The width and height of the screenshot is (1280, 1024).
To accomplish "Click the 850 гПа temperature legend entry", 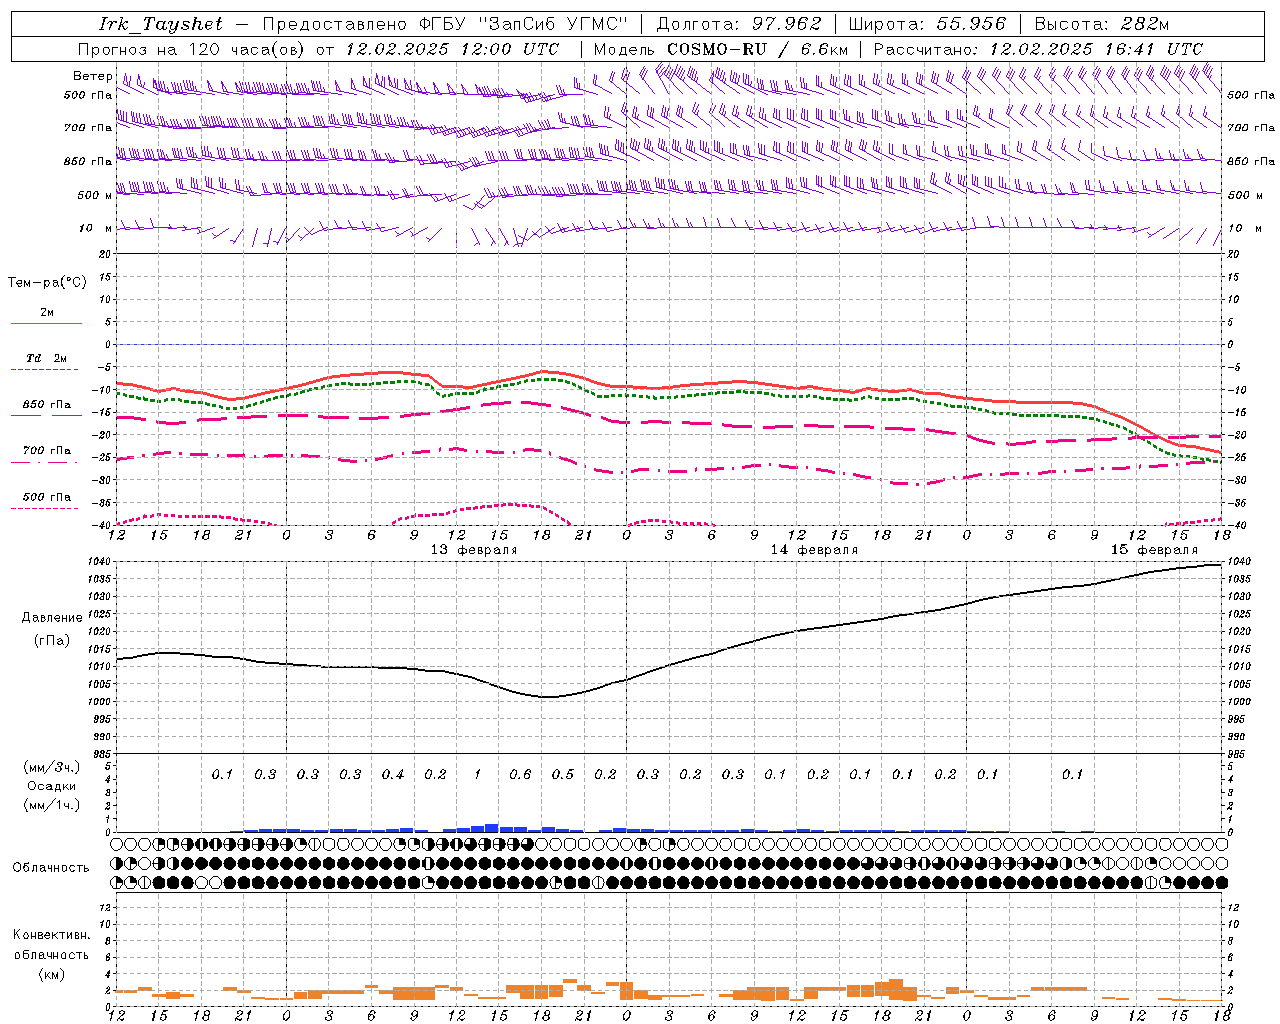I will (x=47, y=405).
